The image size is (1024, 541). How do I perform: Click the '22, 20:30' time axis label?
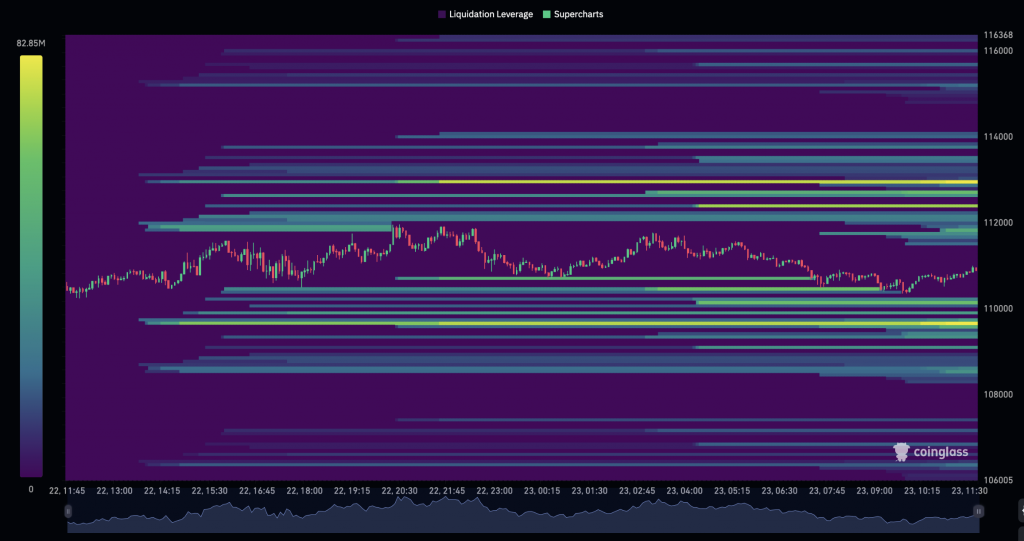[x=399, y=491]
